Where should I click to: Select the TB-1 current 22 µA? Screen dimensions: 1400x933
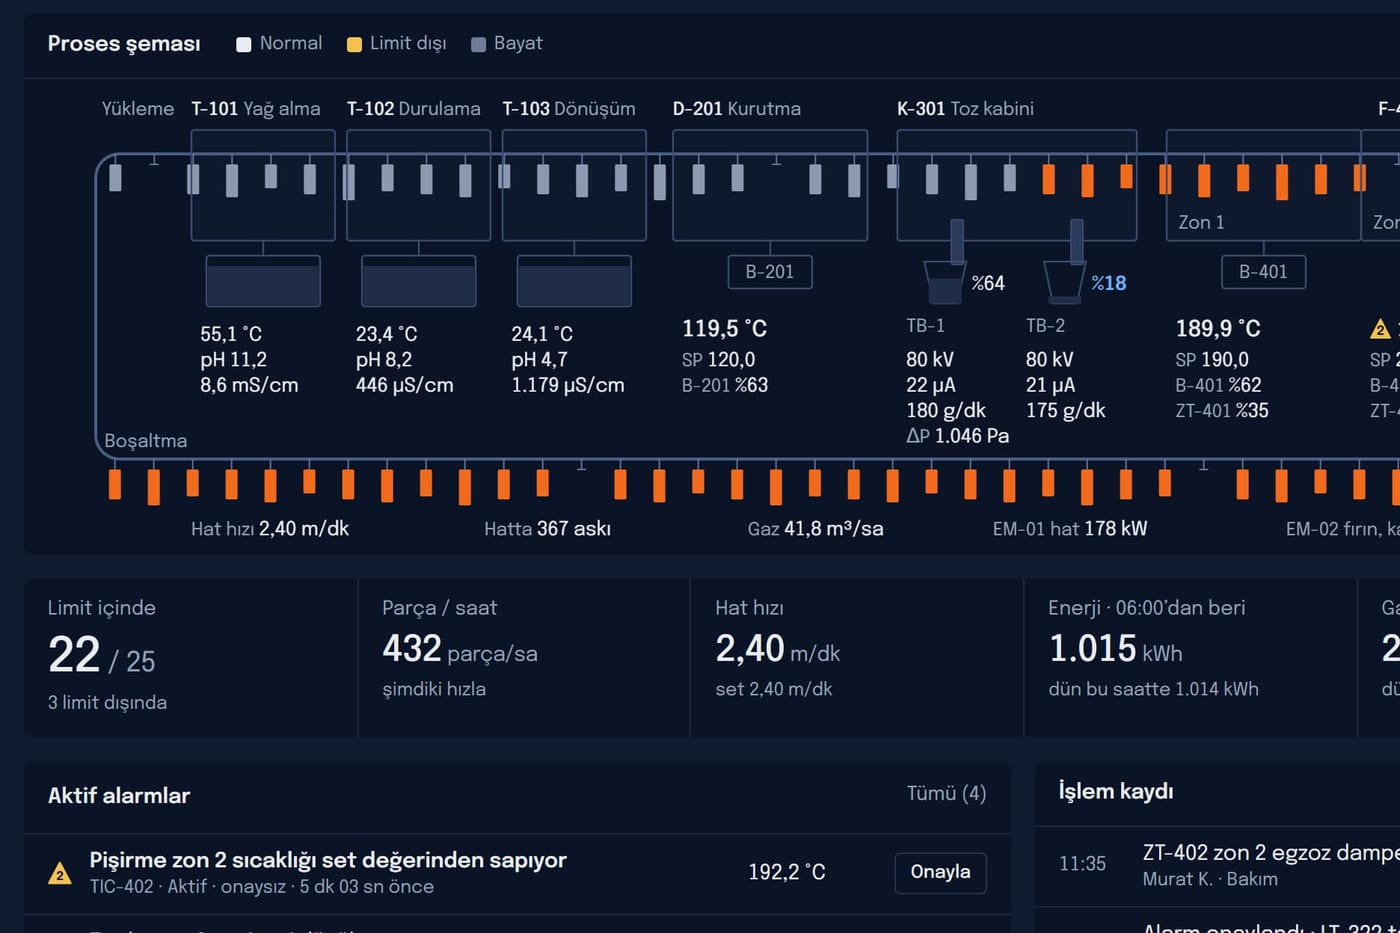point(931,385)
